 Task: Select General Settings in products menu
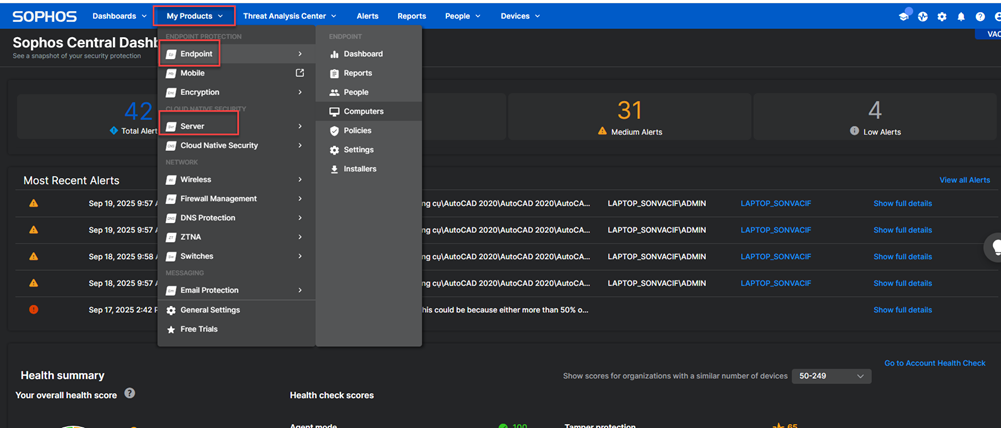209,310
